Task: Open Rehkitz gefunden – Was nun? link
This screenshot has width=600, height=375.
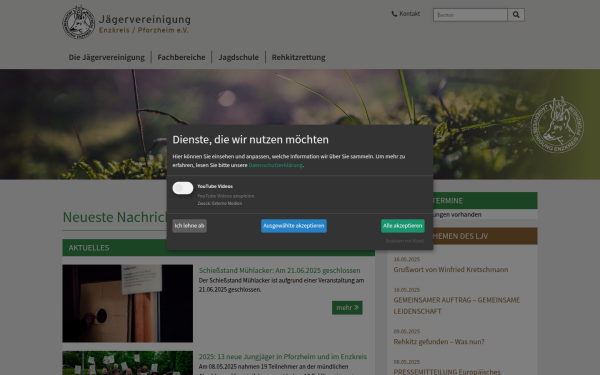Action: click(x=439, y=342)
